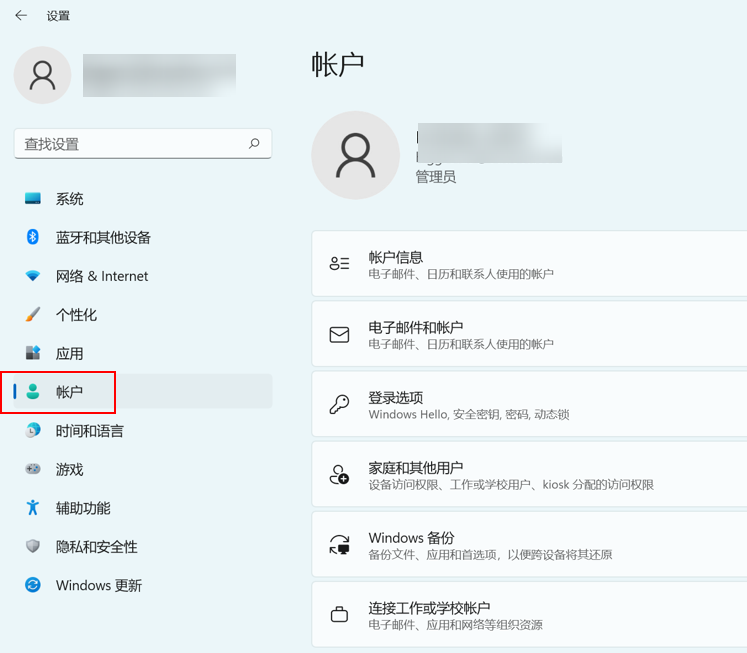
Task: Open 登录选项 settings card
Action: [530, 404]
